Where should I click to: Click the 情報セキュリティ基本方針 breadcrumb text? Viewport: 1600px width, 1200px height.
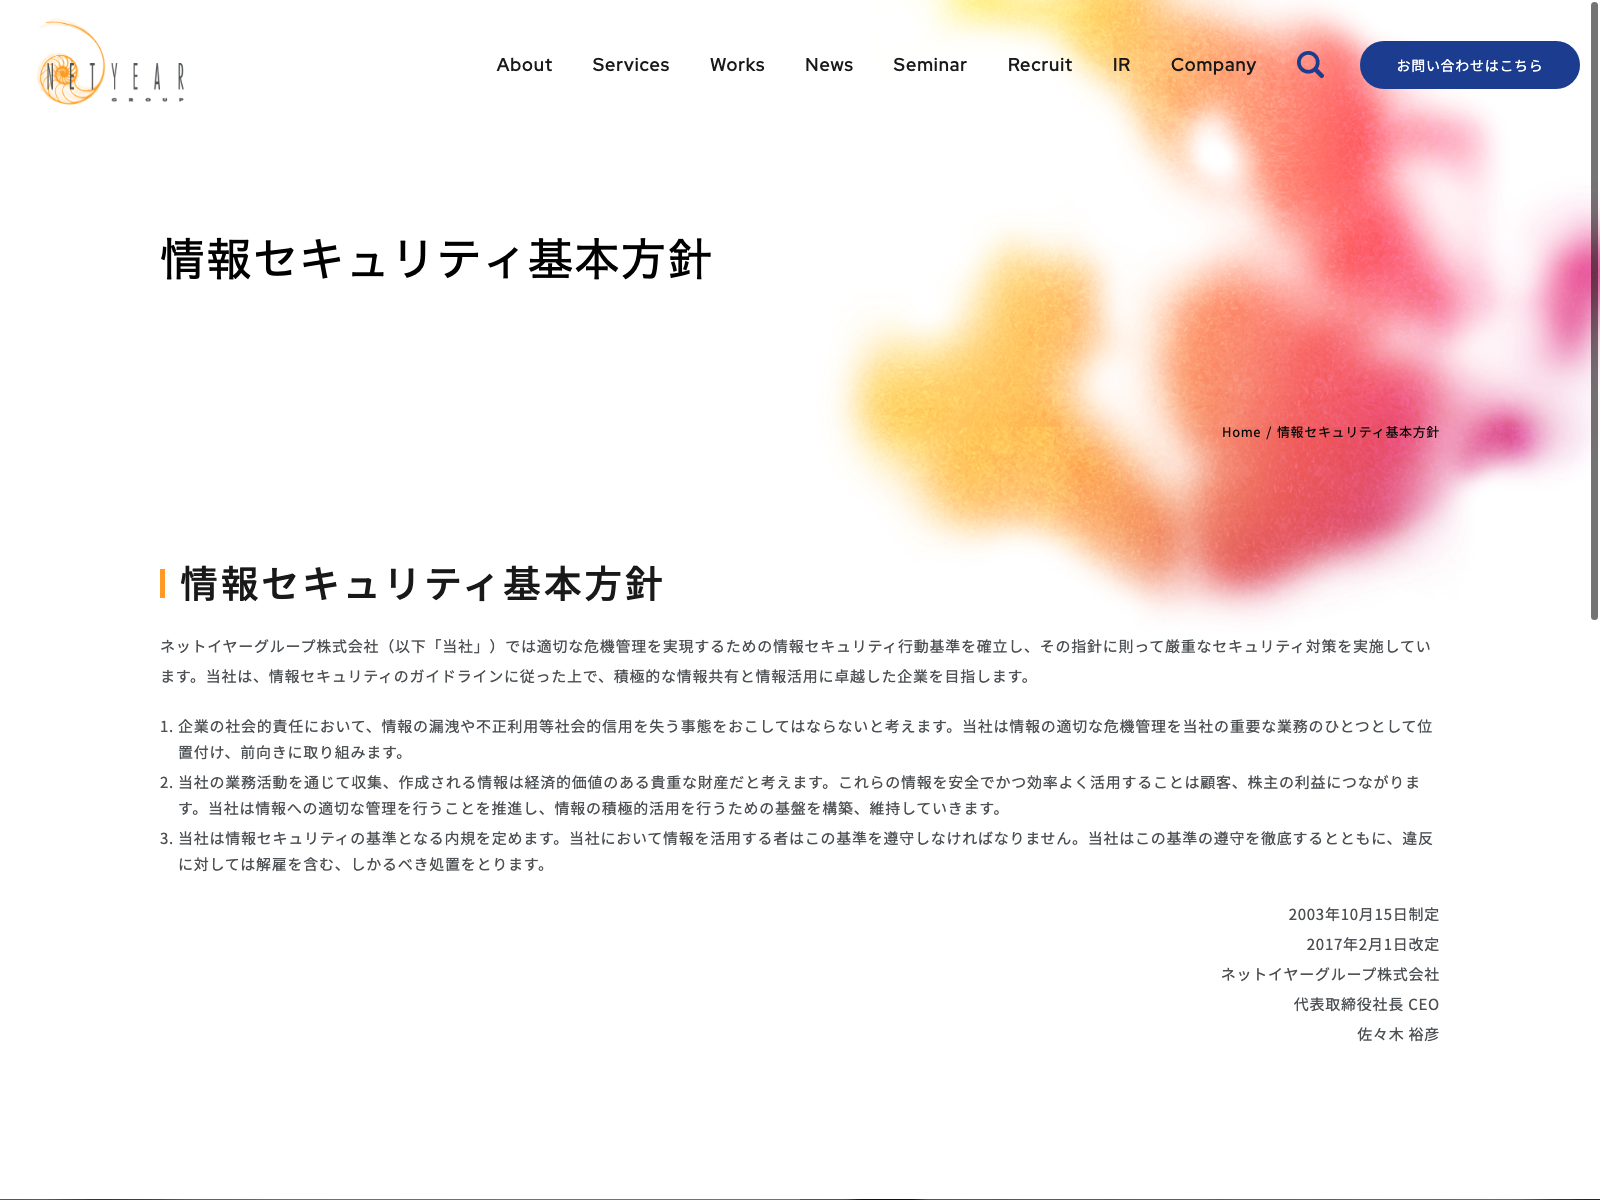(x=1357, y=432)
